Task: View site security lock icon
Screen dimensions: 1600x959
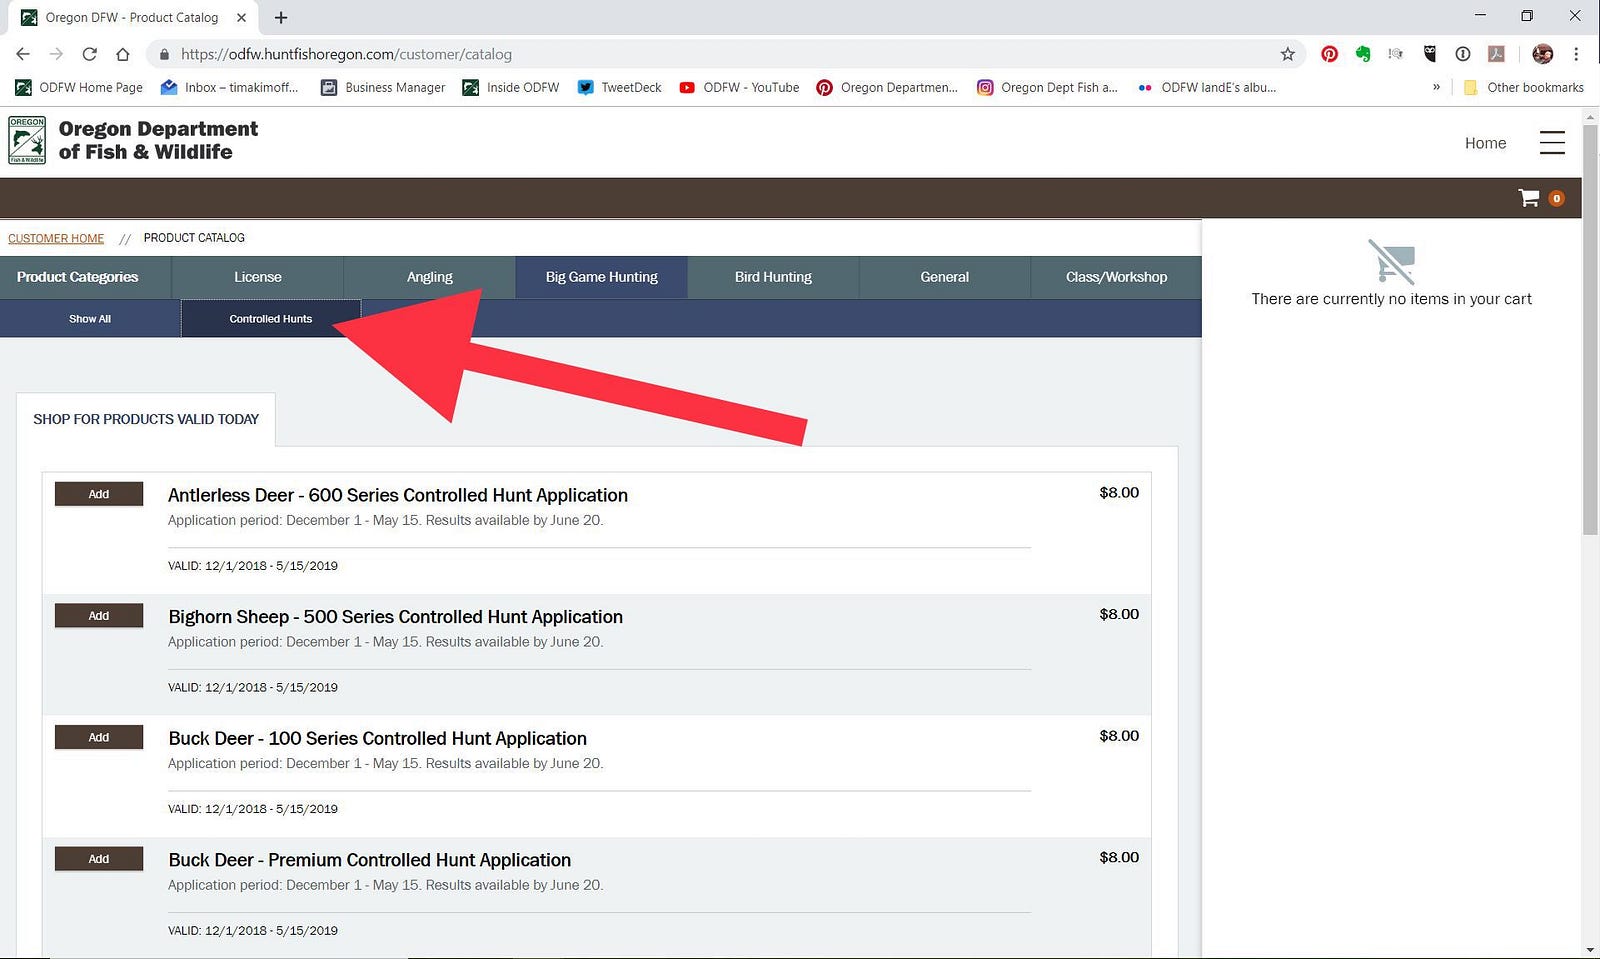Action: [164, 54]
